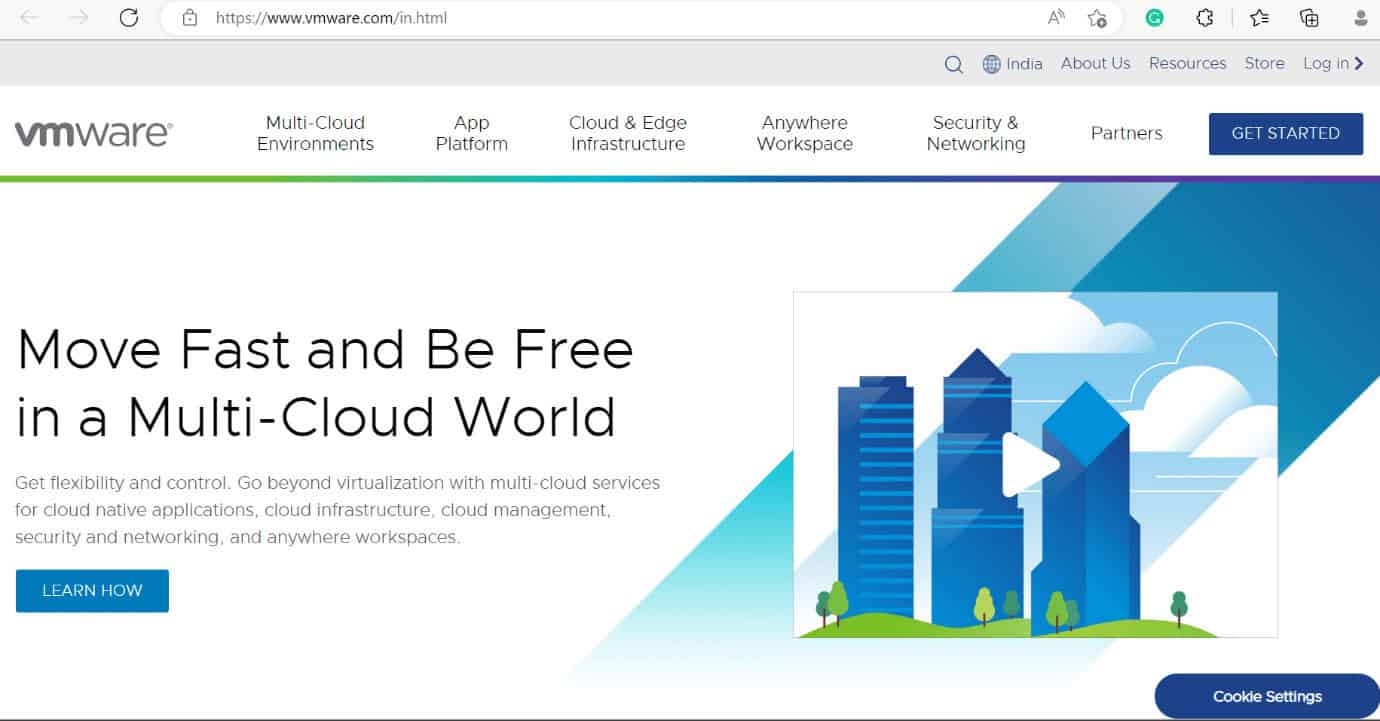Screen dimensions: 1380x721
Task: Click the LEARN HOW button
Action: tap(92, 591)
